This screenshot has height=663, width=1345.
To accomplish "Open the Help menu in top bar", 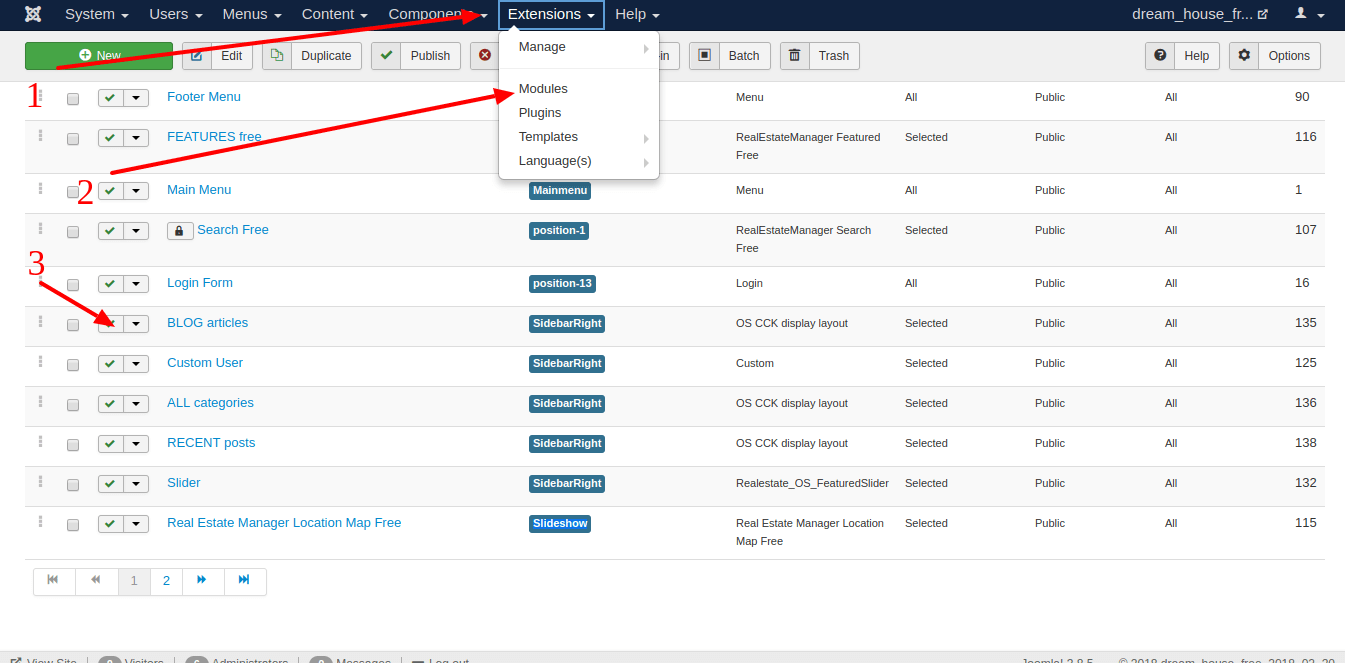I will pos(637,14).
